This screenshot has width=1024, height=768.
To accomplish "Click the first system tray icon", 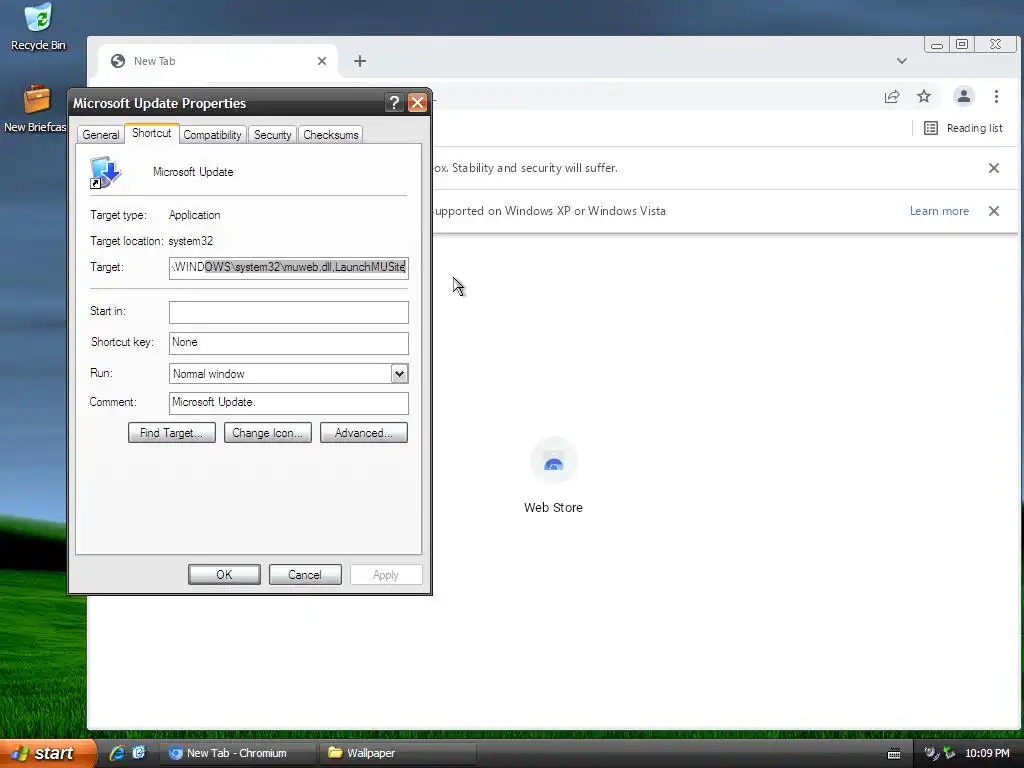I will 932,753.
